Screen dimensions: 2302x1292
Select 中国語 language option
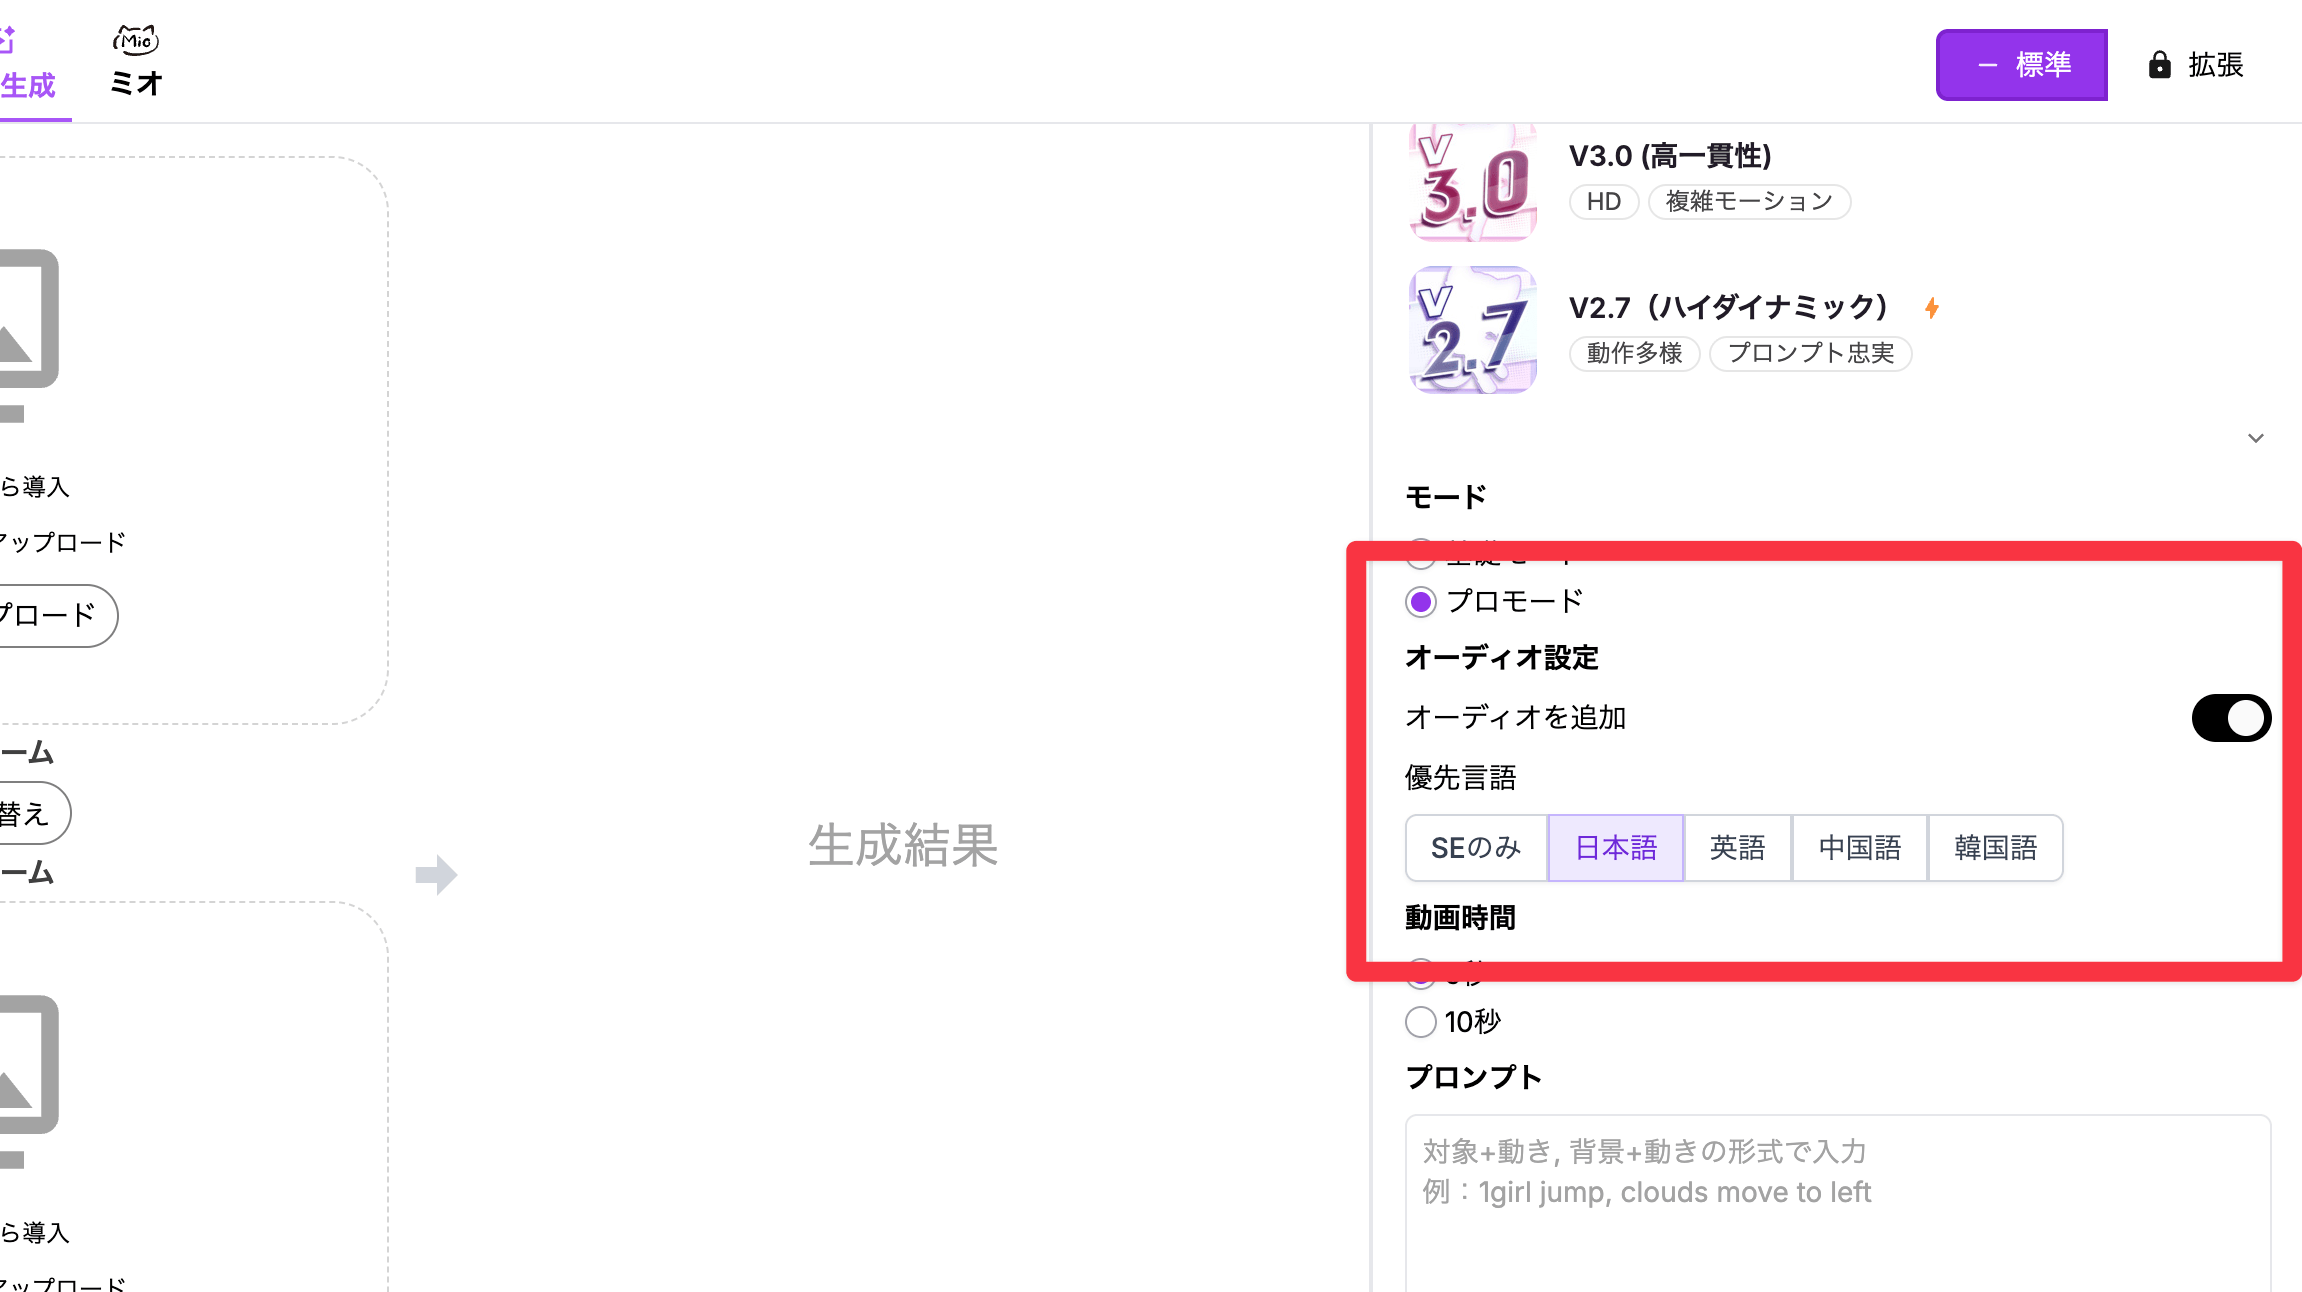(1859, 848)
